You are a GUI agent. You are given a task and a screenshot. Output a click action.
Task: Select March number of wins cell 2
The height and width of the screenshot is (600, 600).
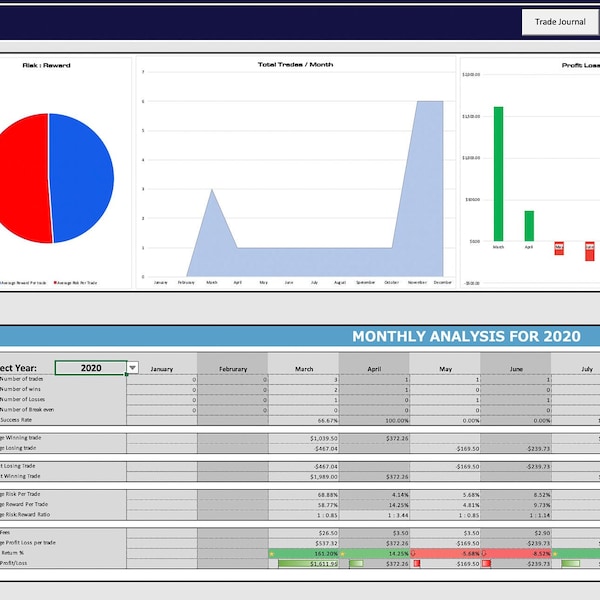point(304,390)
